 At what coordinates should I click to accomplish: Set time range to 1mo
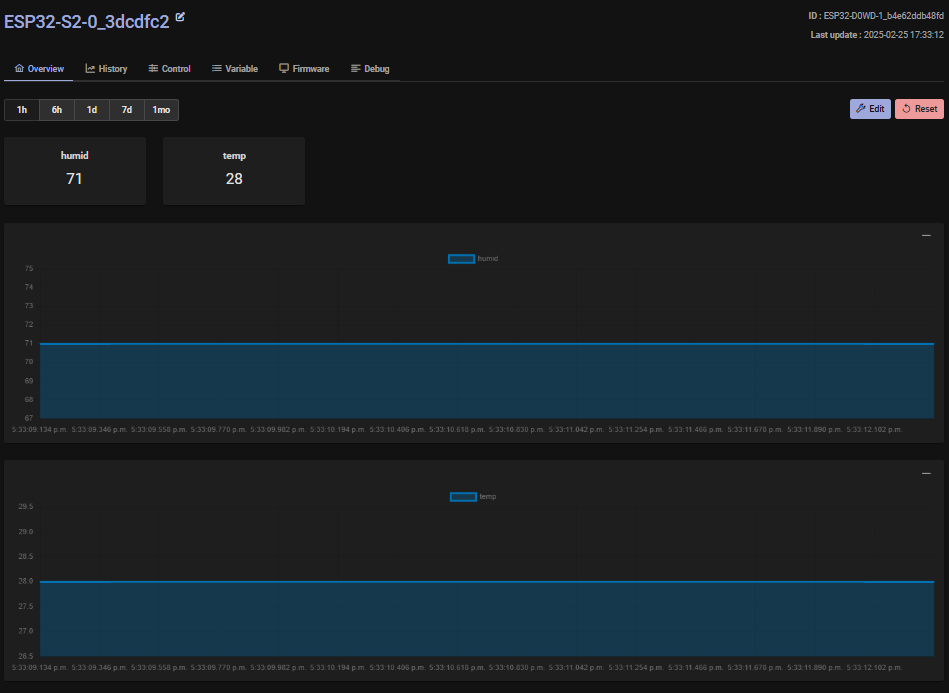(x=161, y=110)
